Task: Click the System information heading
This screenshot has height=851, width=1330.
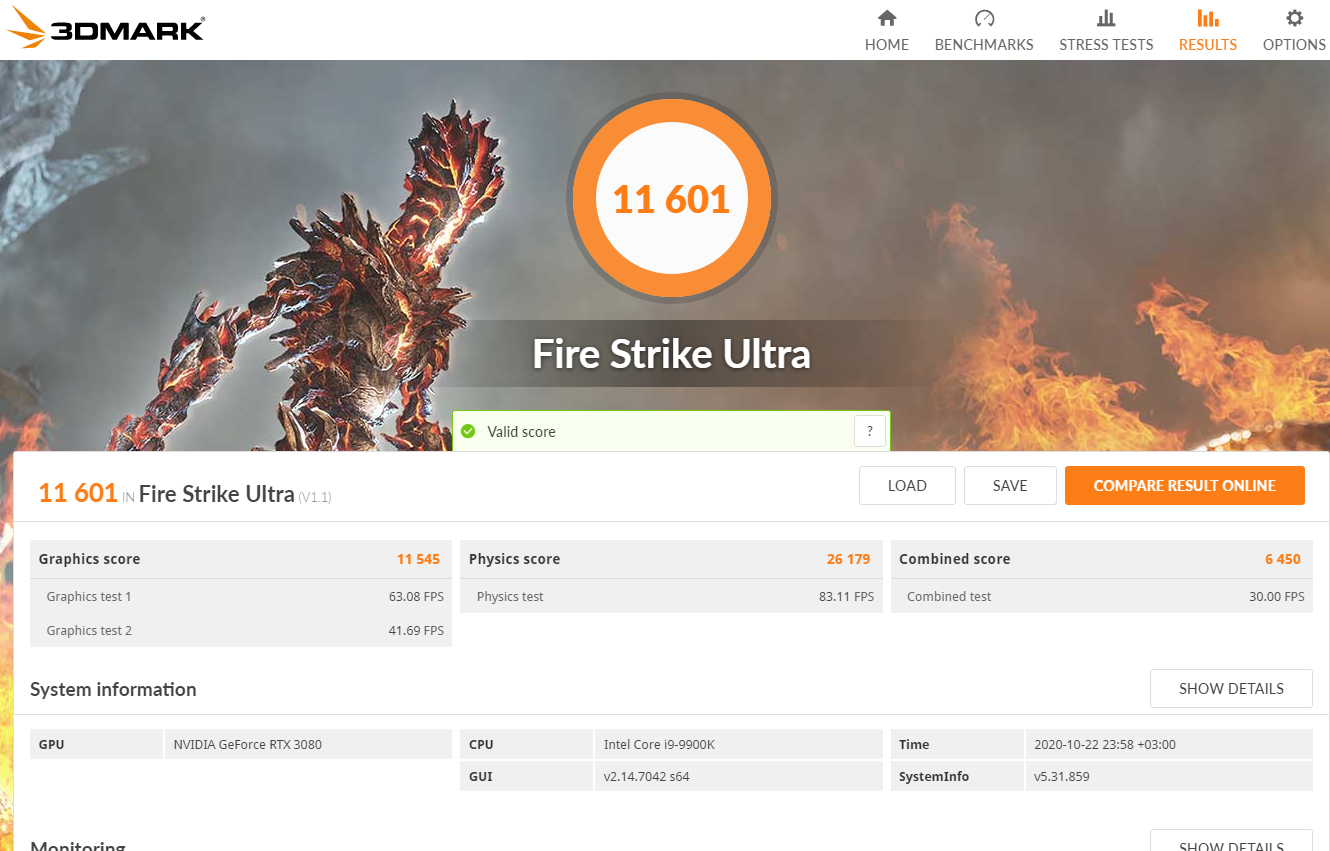Action: tap(113, 689)
